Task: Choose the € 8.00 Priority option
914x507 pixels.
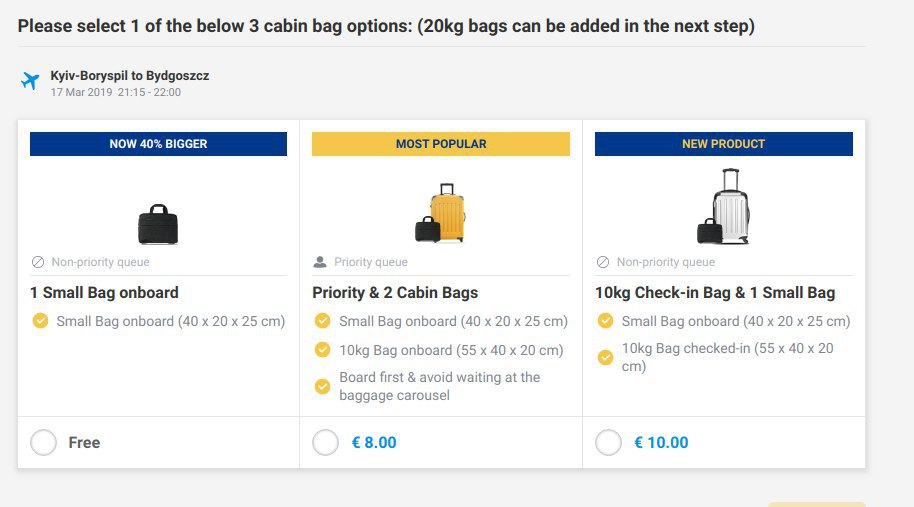Action: coord(325,443)
